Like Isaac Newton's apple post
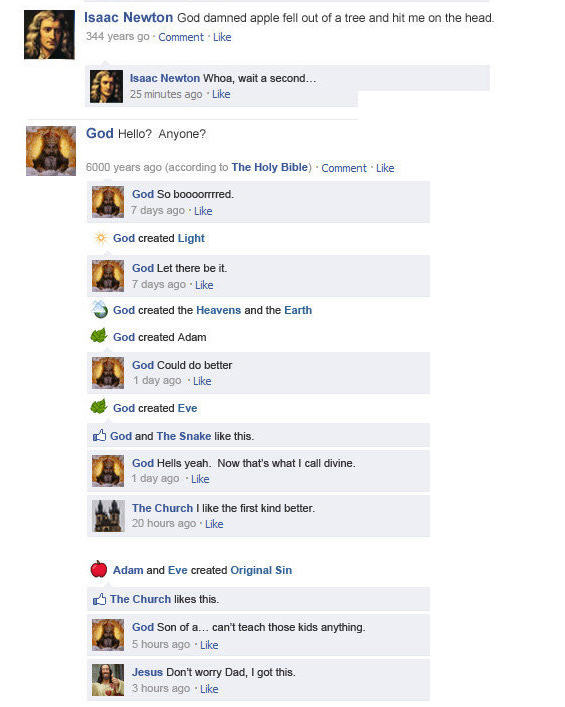565x707 pixels. (x=222, y=37)
